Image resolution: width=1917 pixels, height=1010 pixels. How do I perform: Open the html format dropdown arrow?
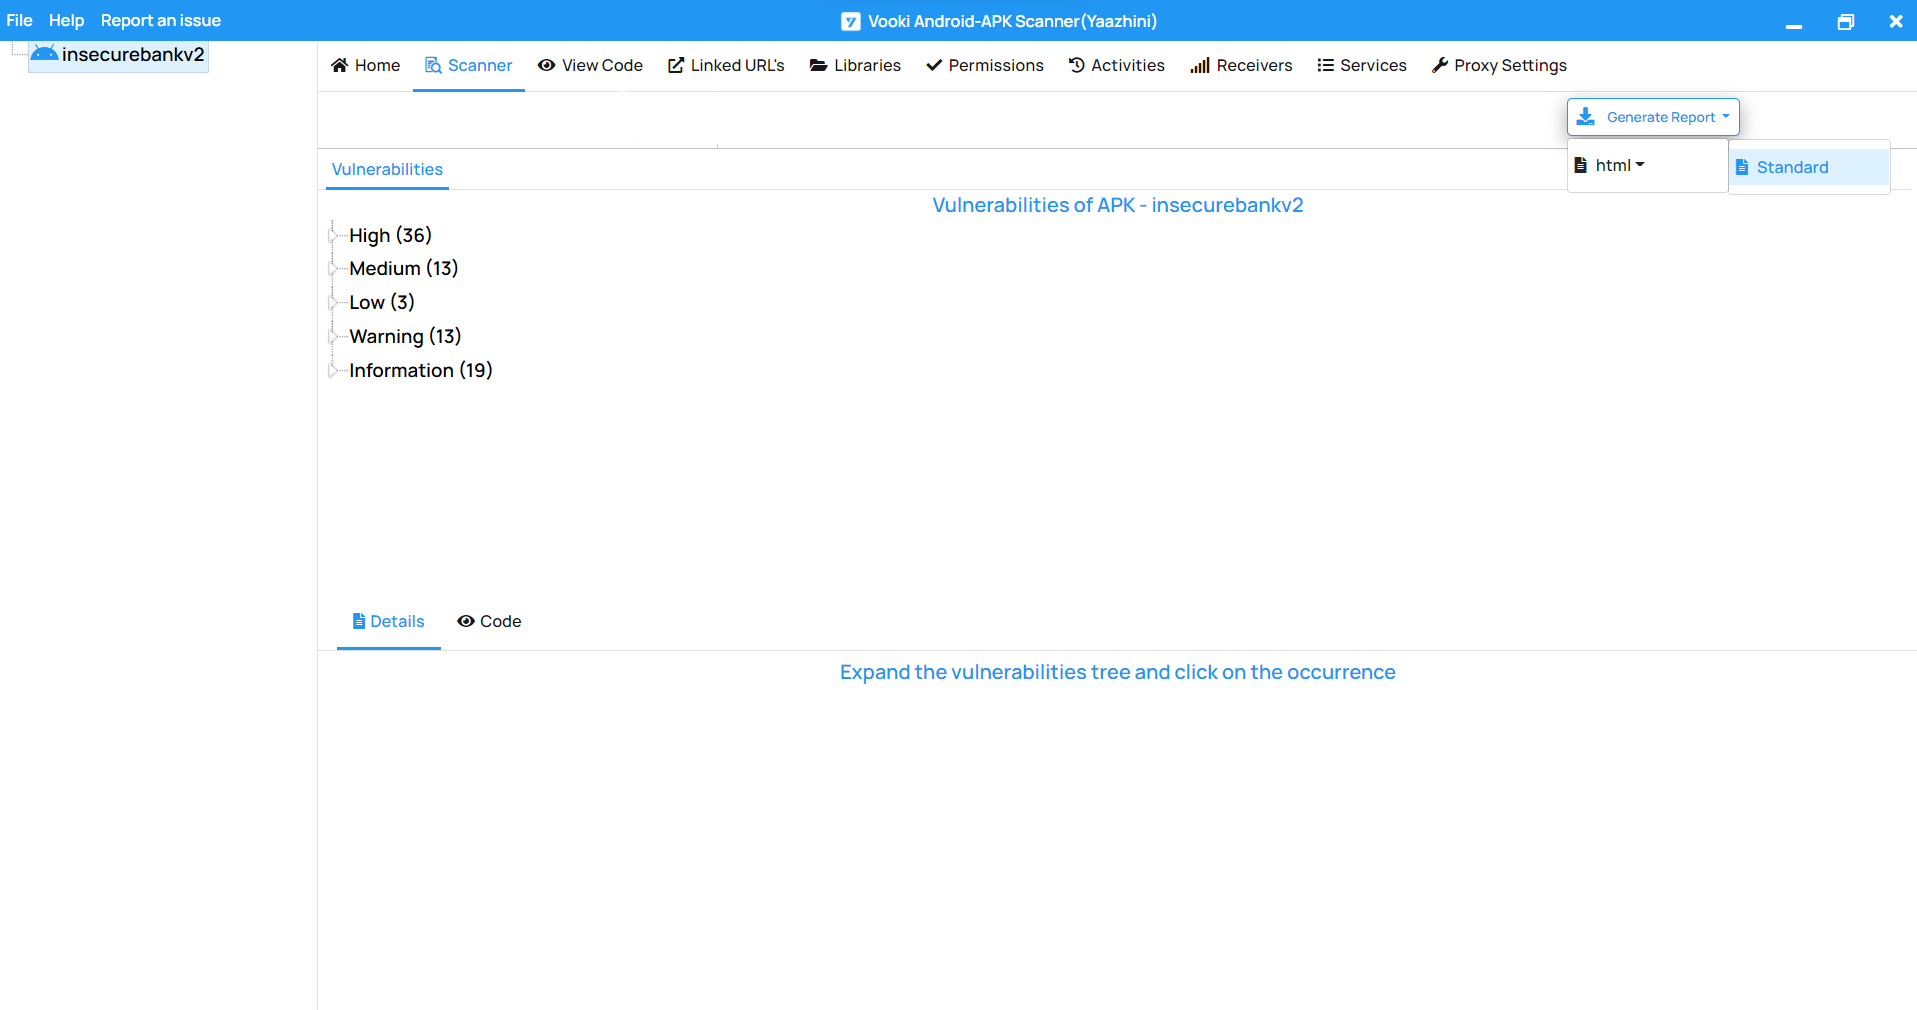coord(1640,165)
